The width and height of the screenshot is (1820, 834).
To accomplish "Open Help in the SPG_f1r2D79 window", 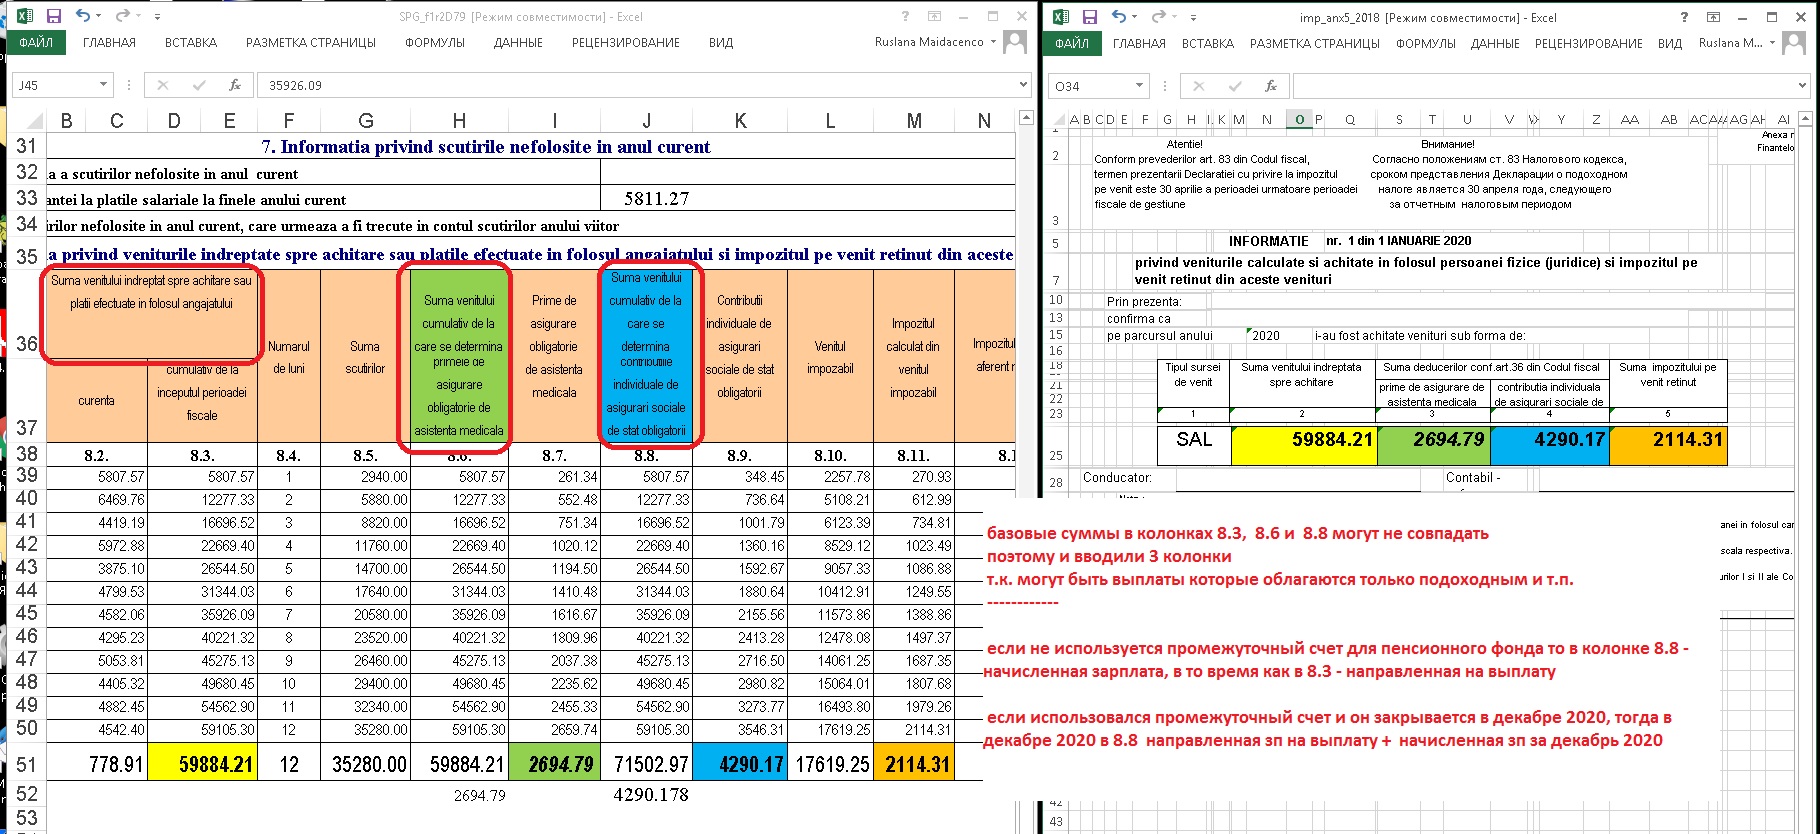I will tap(905, 16).
